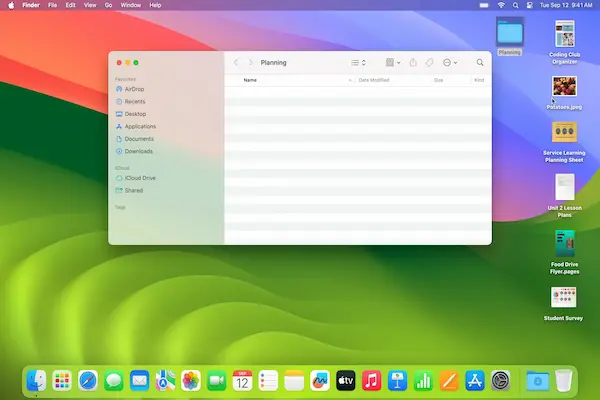Open the Window menu
This screenshot has height=400, width=600.
coord(131,5)
